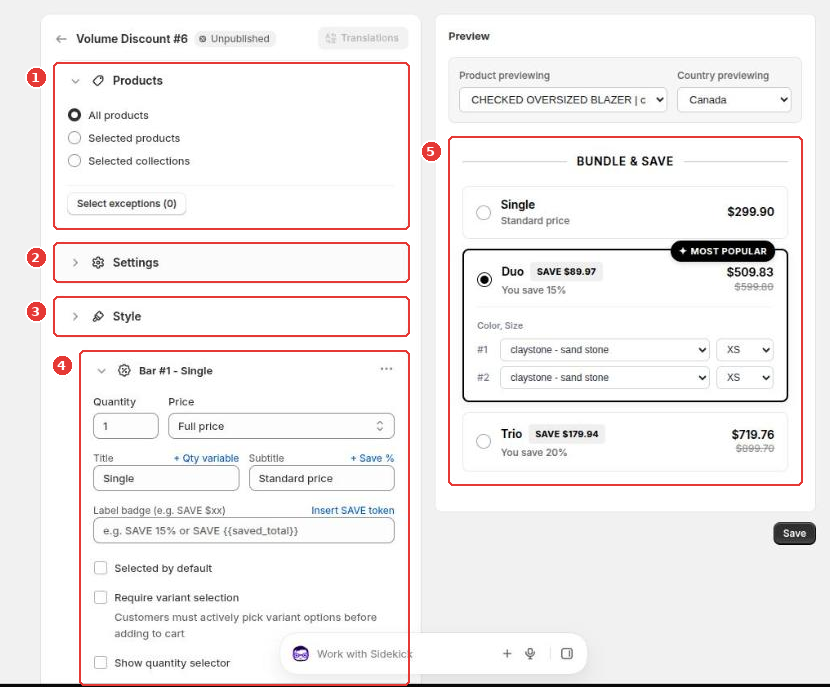
Task: Open the Country previewing Canada dropdown
Action: (x=734, y=100)
